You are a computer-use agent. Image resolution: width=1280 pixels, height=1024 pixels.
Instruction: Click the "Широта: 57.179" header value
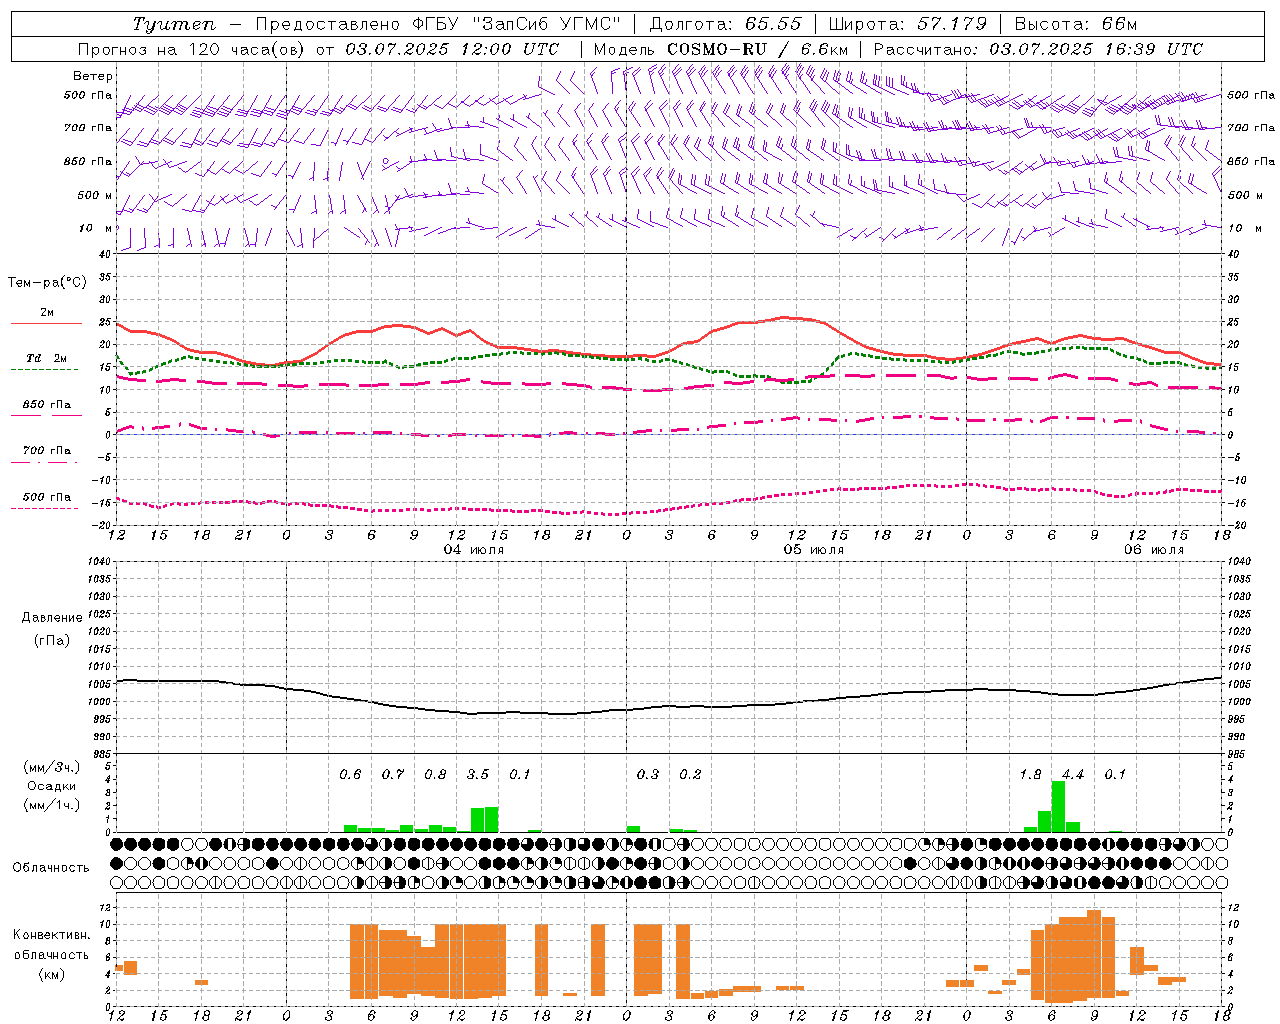(x=908, y=24)
